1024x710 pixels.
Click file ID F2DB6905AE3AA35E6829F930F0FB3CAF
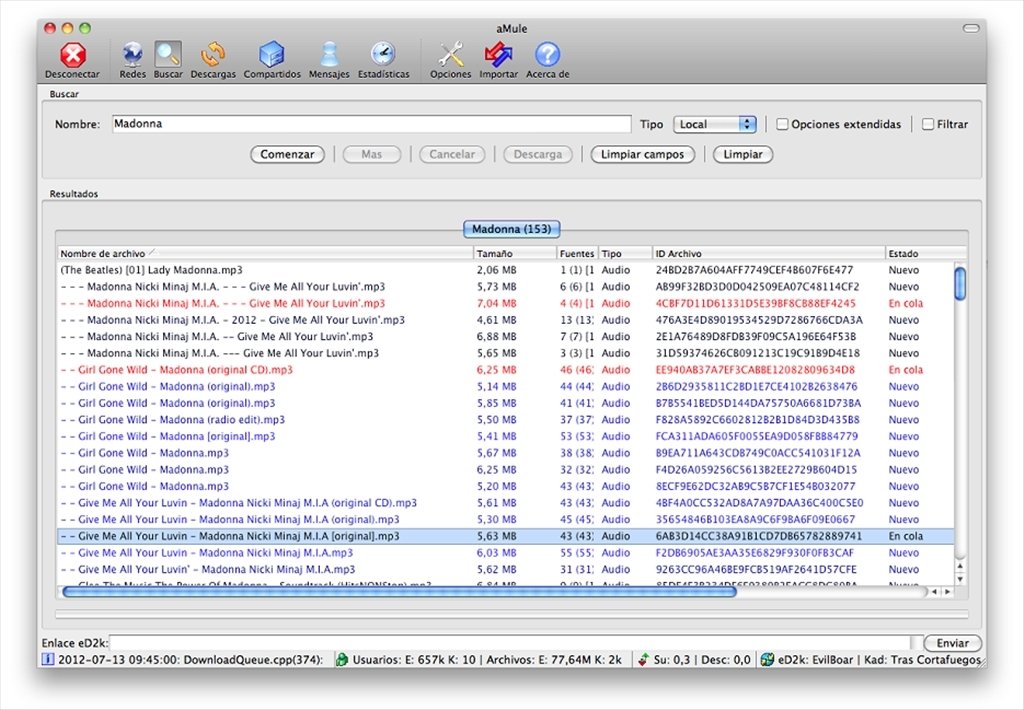754,553
